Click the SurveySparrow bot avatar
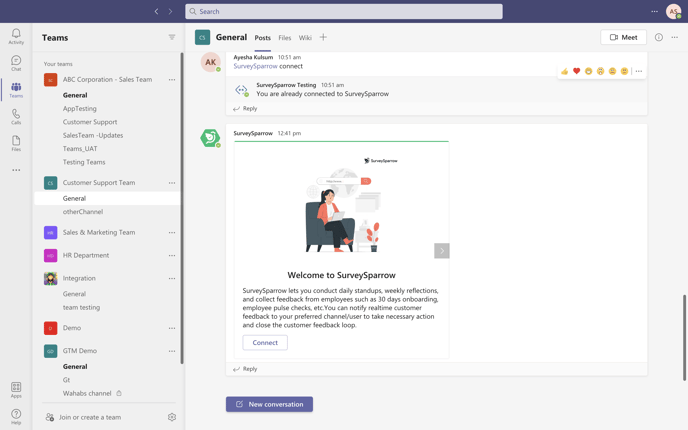Image resolution: width=688 pixels, height=430 pixels. tap(210, 138)
